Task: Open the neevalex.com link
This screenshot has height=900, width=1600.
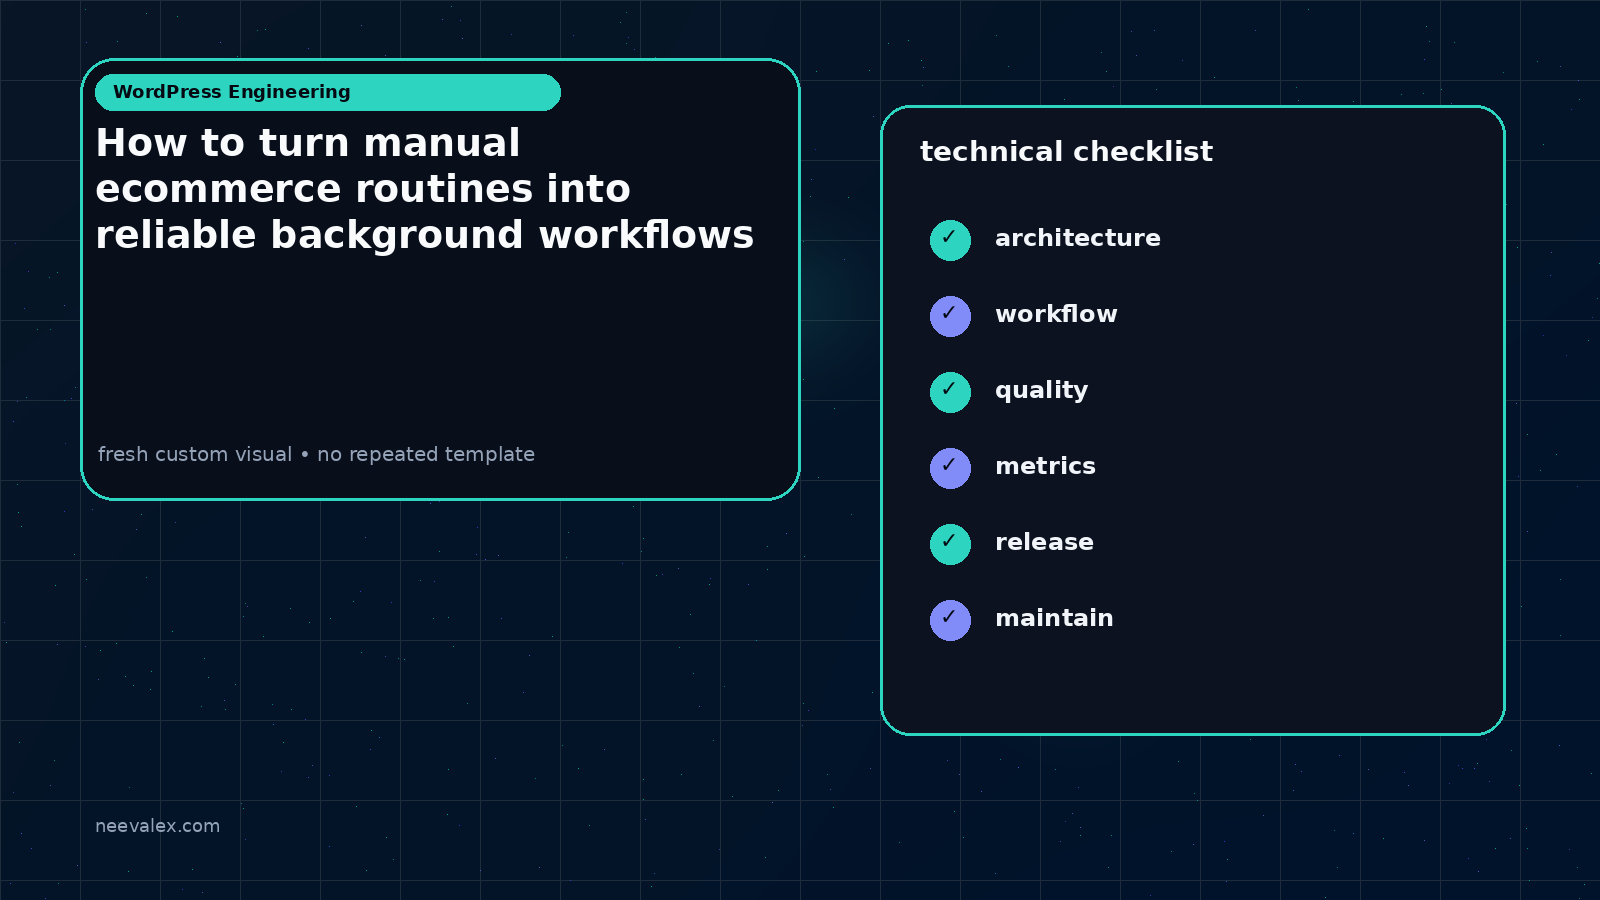Action: (x=157, y=826)
